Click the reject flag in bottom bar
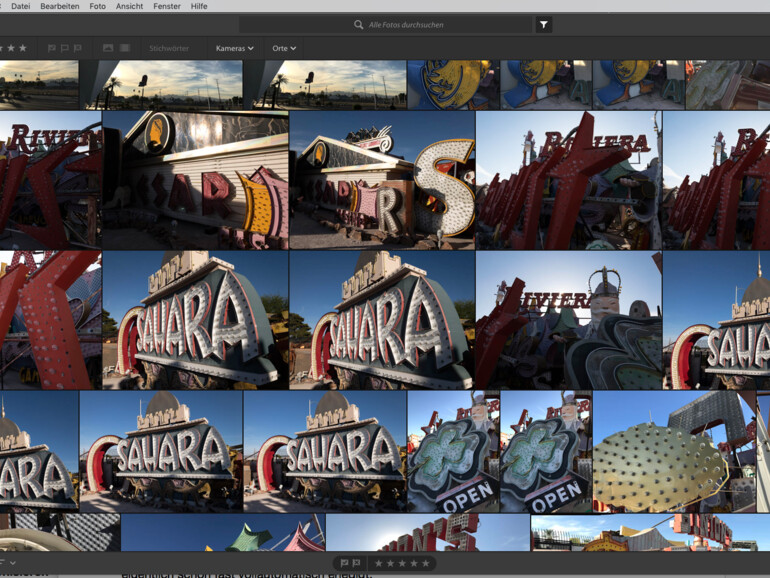 click(357, 564)
